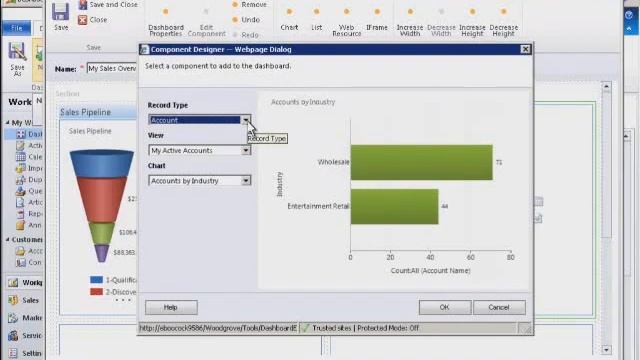Collapse the My Work group
Viewport: 640px width, 360px height.
pos(8,122)
